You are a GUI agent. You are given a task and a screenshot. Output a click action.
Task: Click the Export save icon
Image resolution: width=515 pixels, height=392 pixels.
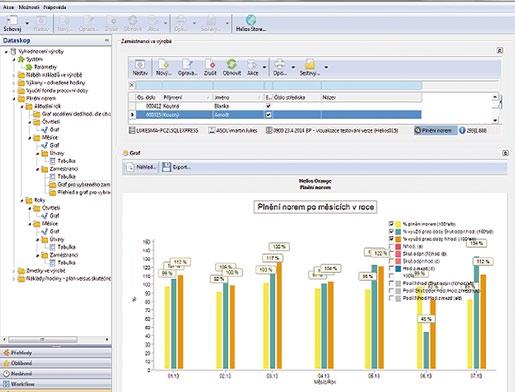(166, 167)
